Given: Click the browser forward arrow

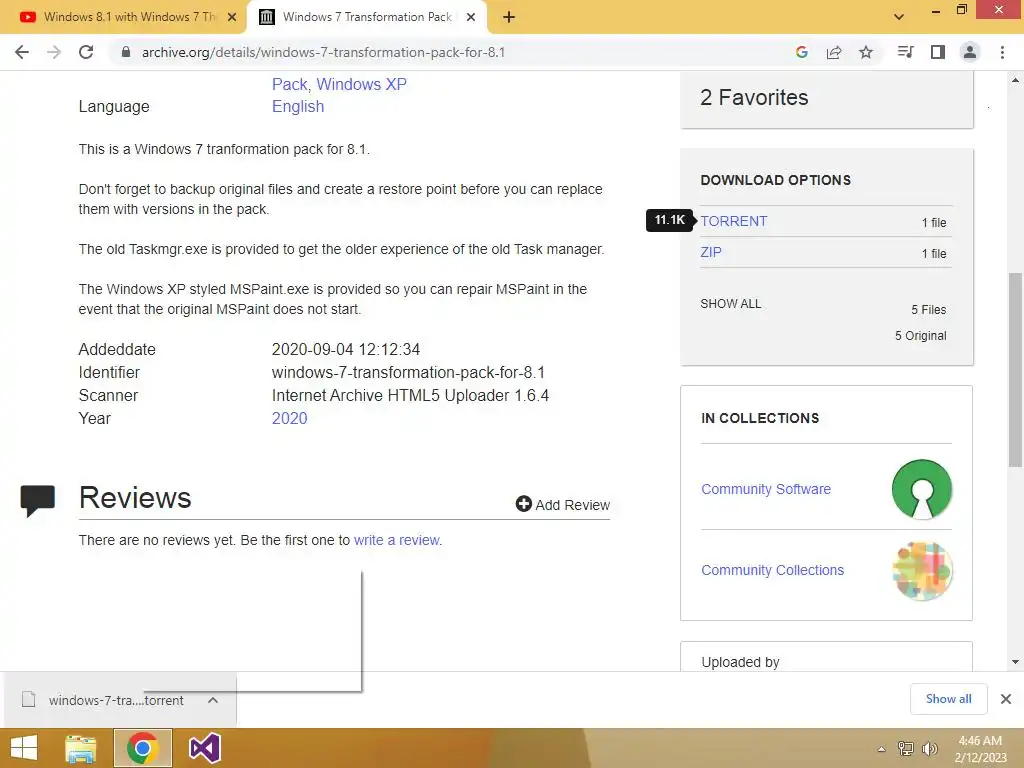Looking at the screenshot, I should (54, 52).
